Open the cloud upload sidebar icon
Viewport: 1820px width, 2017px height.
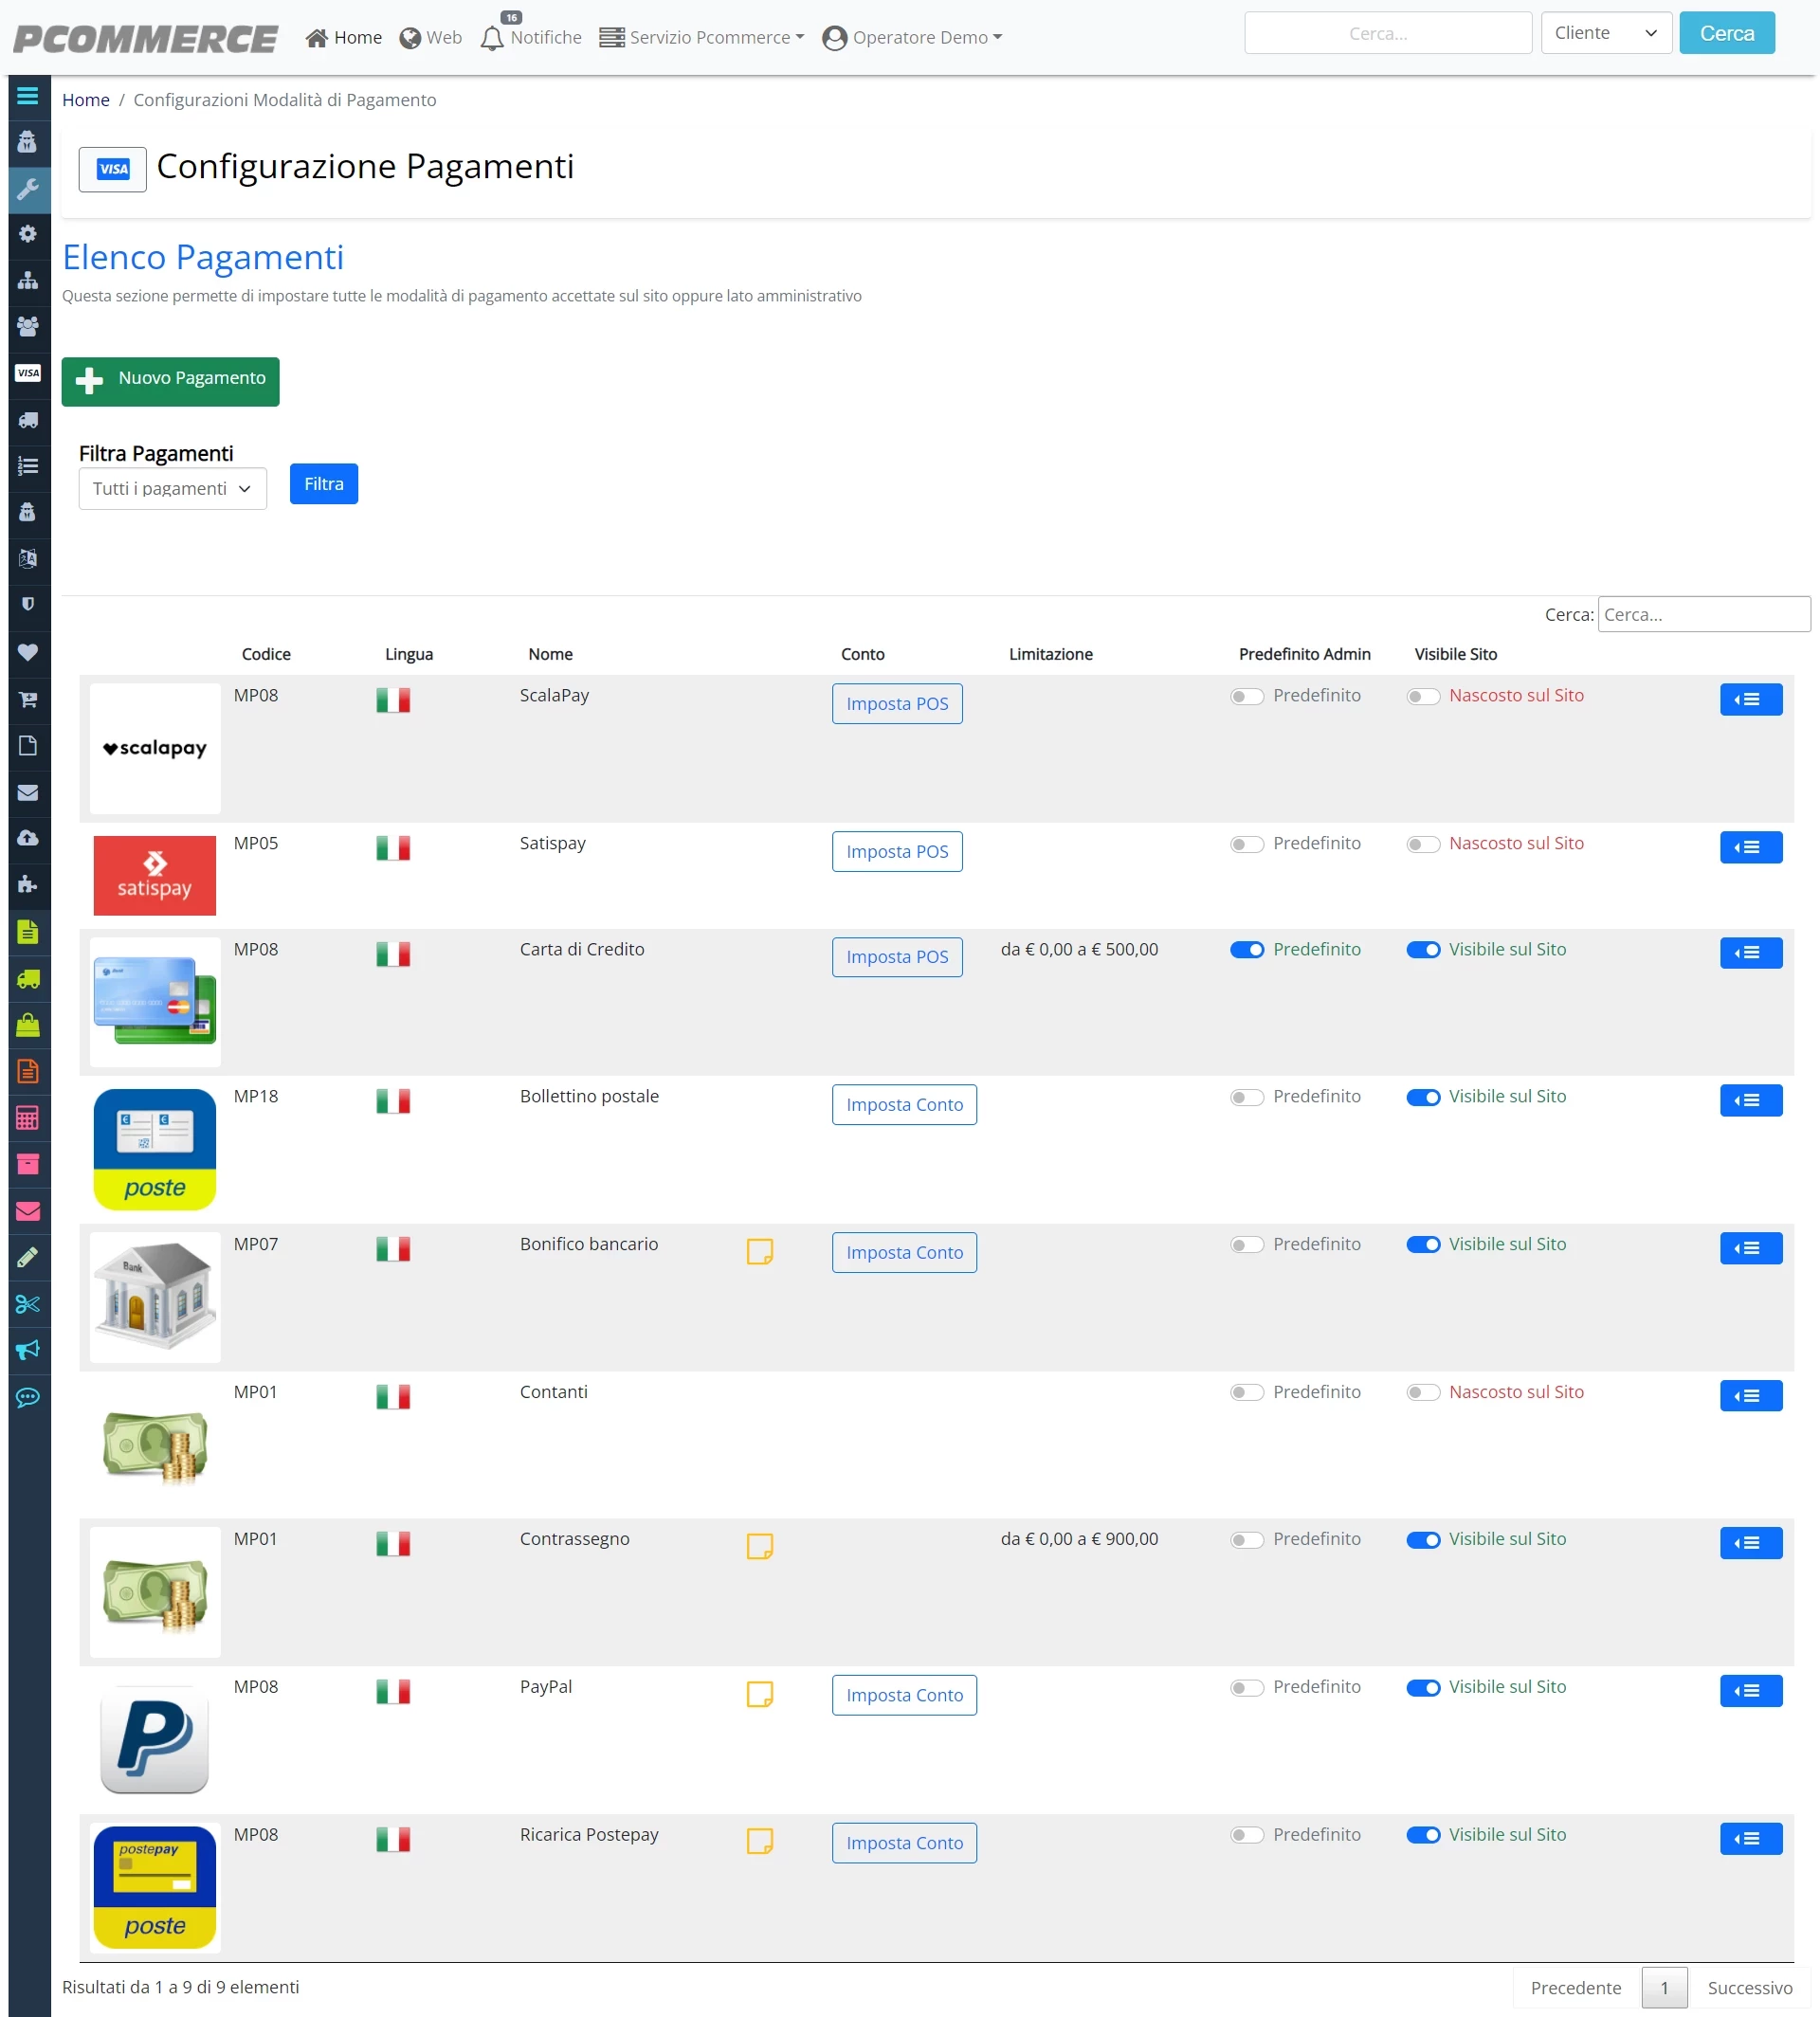[x=28, y=838]
